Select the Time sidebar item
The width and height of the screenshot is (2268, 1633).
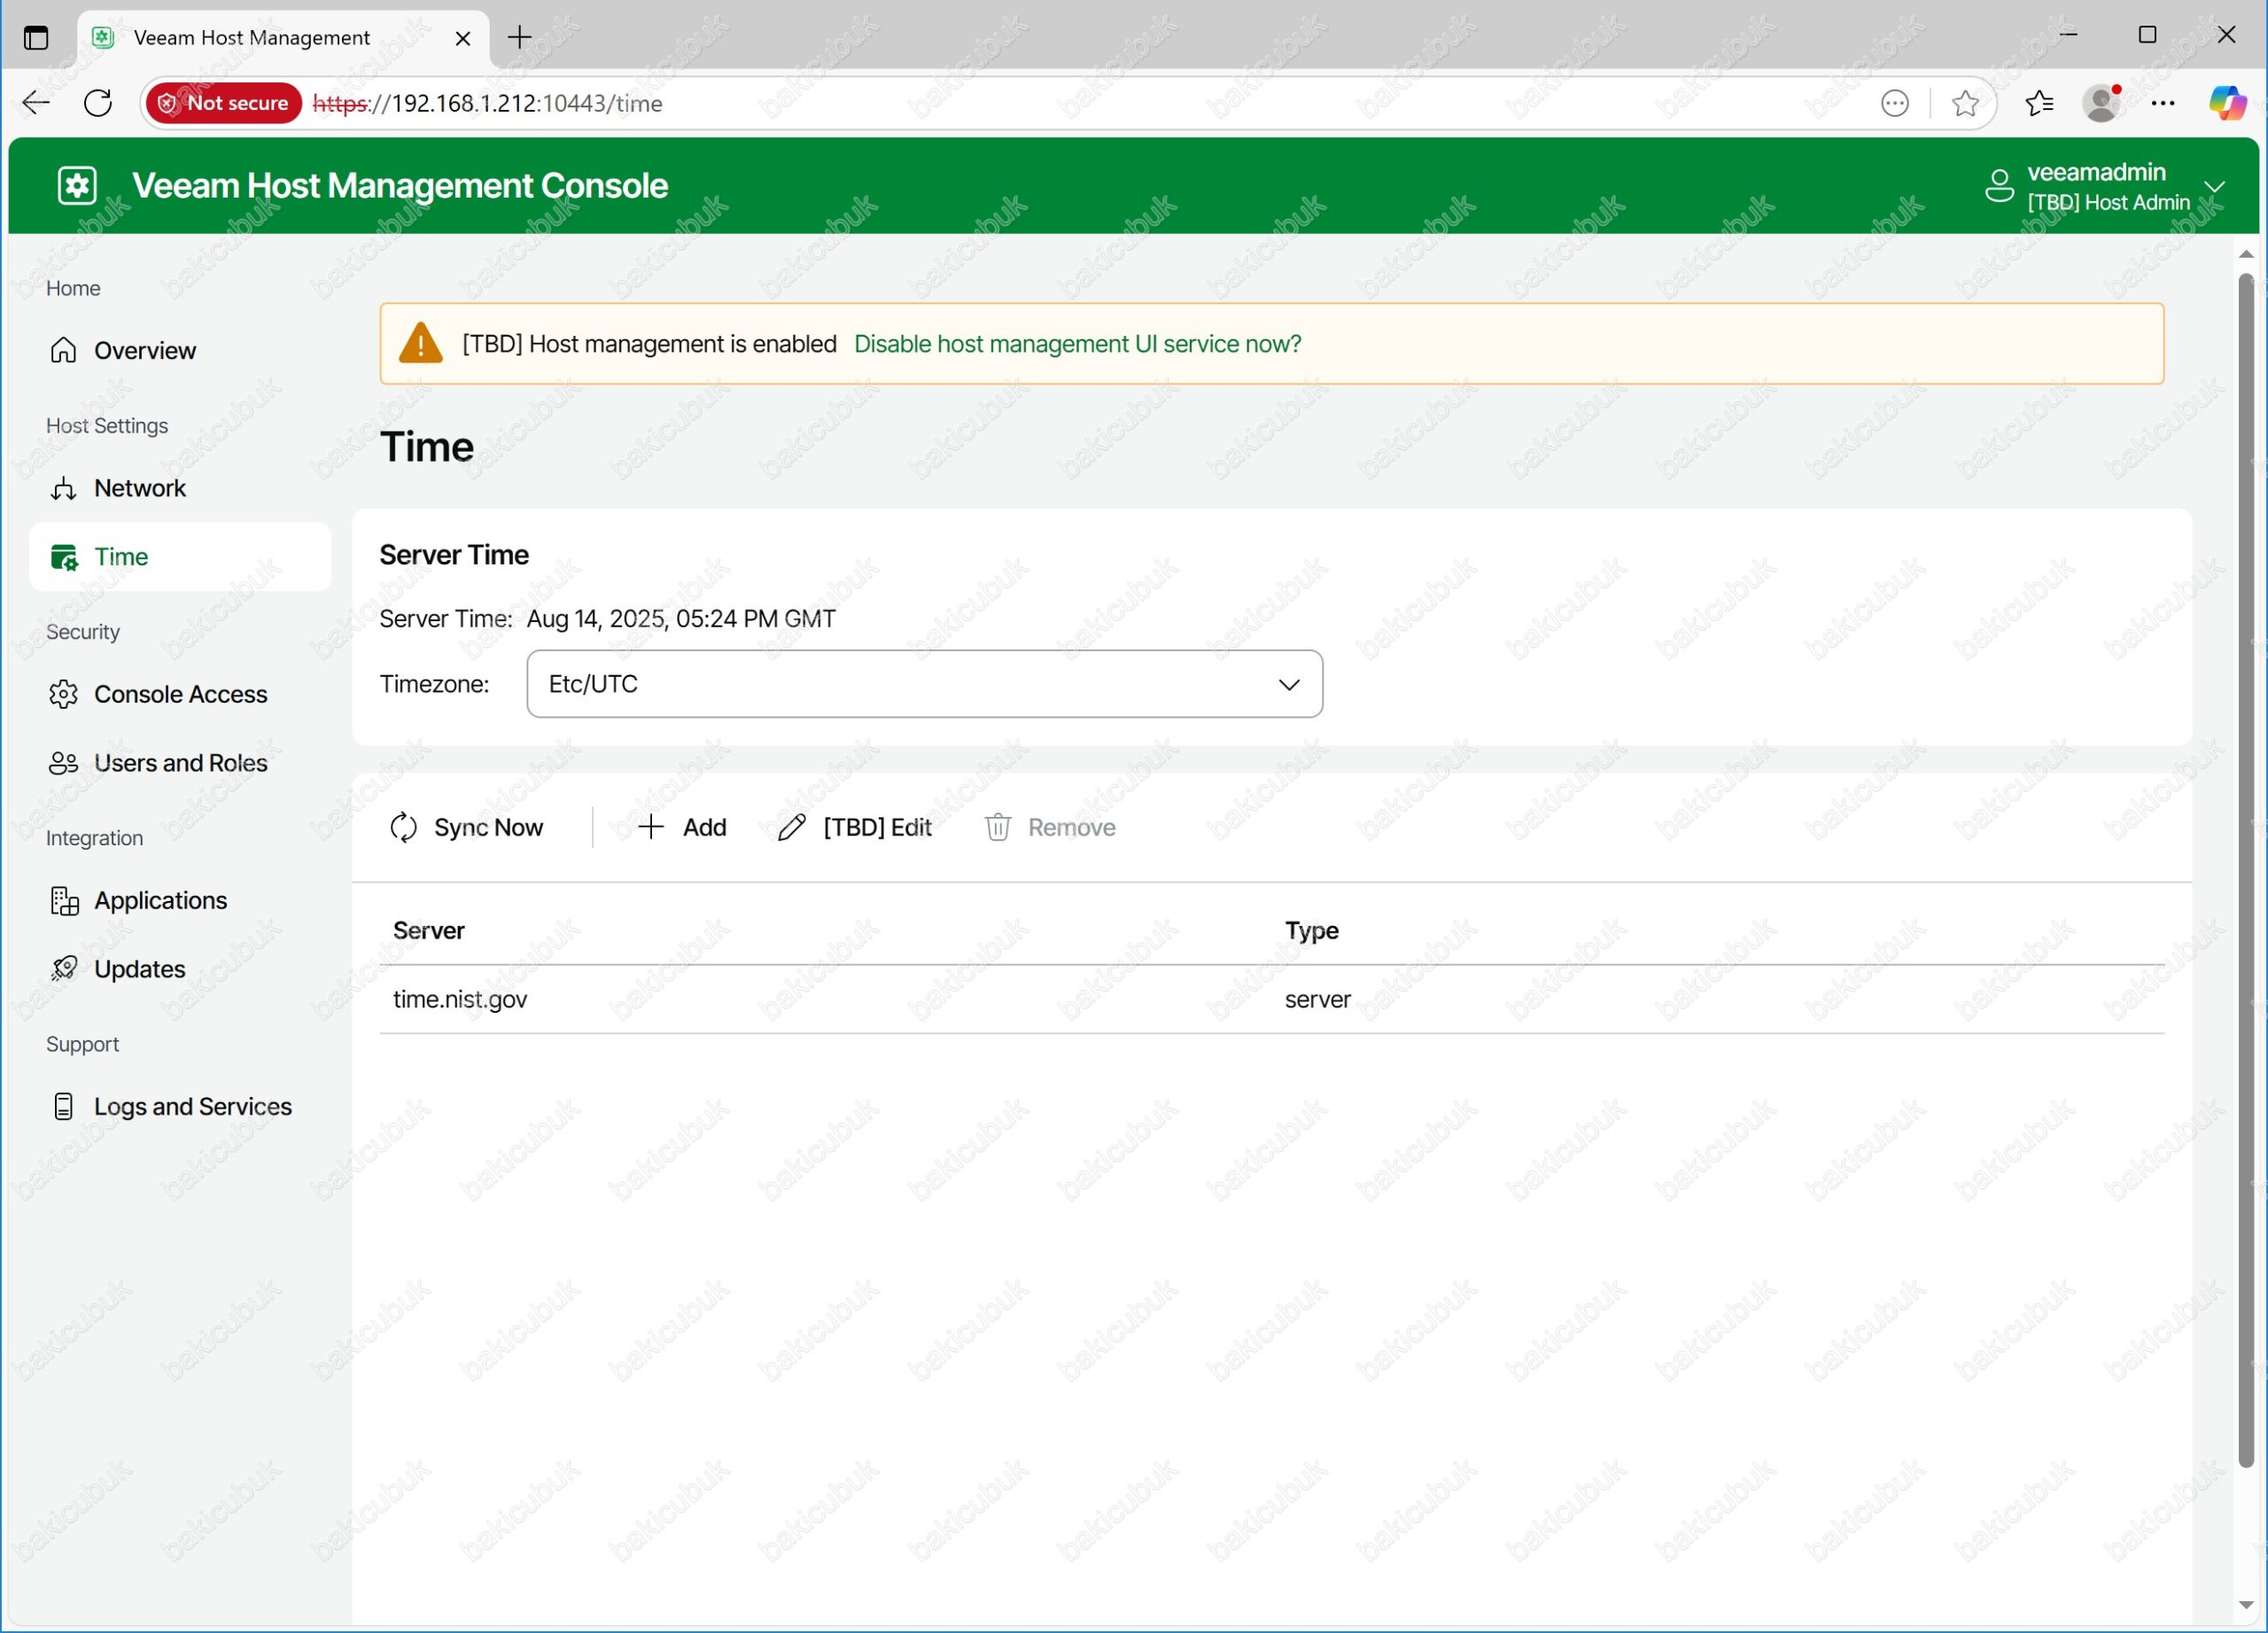click(180, 557)
